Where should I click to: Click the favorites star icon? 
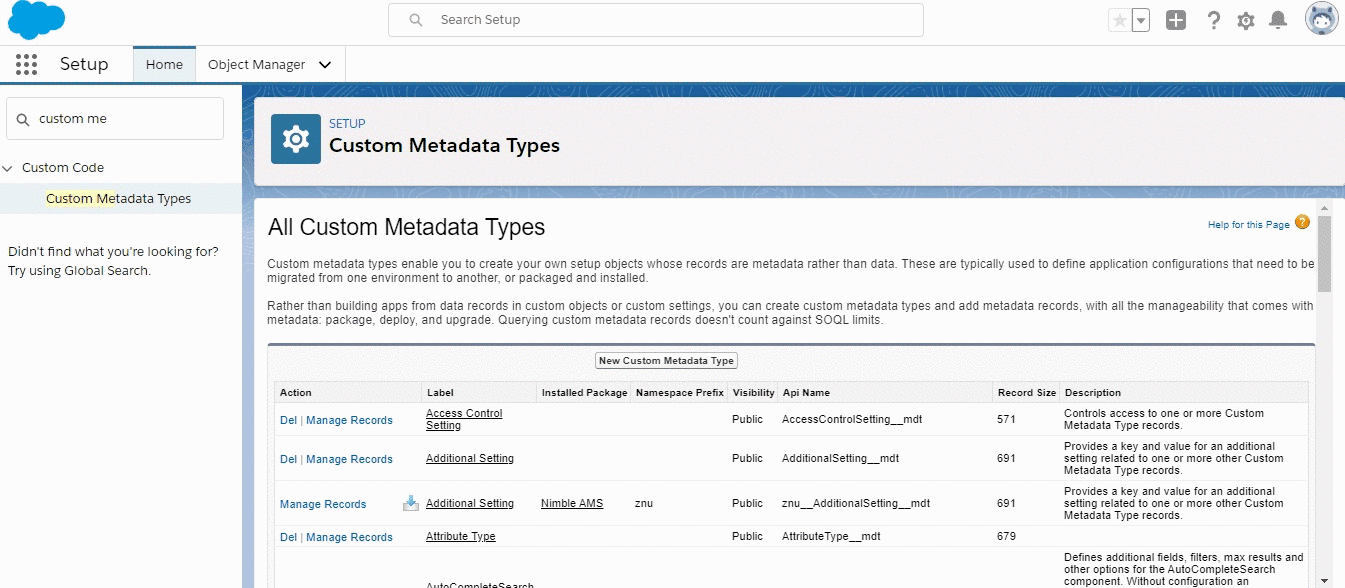click(1119, 20)
